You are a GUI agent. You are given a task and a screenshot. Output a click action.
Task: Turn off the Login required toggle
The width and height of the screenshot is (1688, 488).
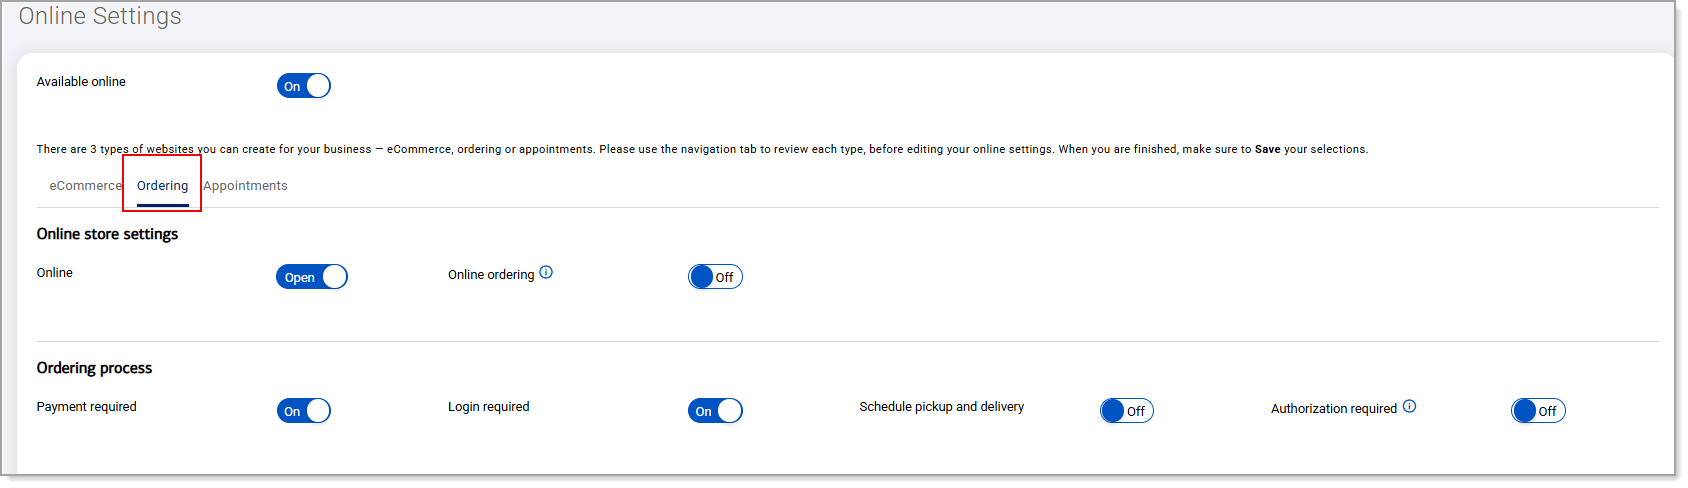point(715,411)
